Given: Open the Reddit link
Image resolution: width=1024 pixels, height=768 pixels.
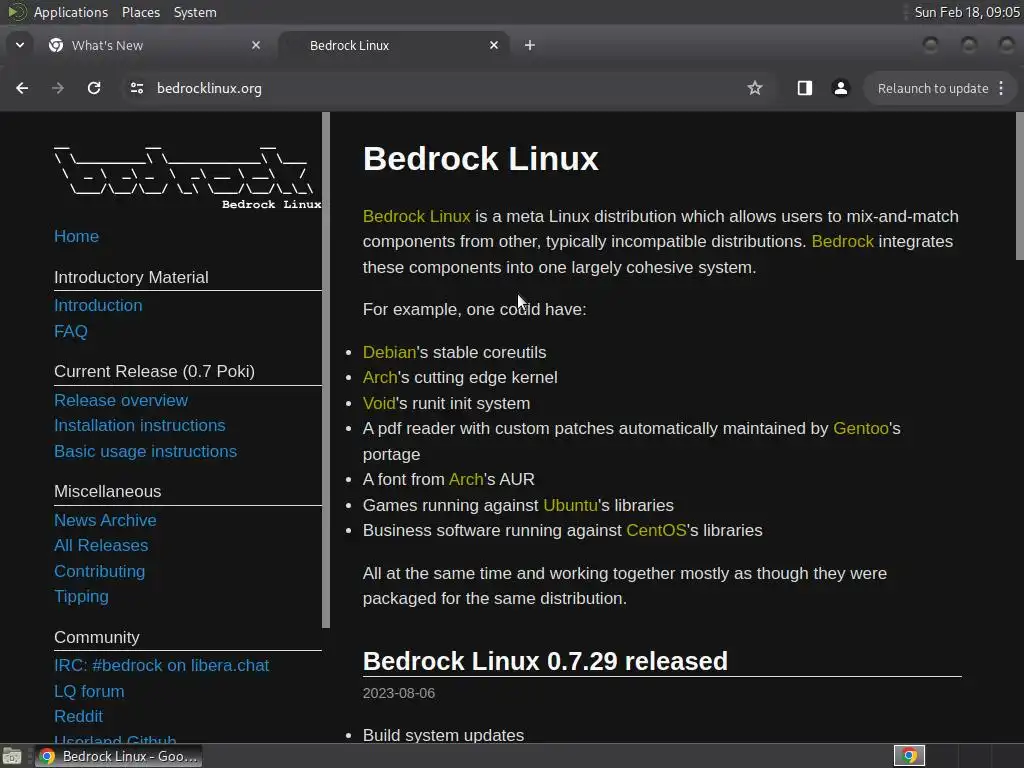Looking at the screenshot, I should tap(78, 716).
